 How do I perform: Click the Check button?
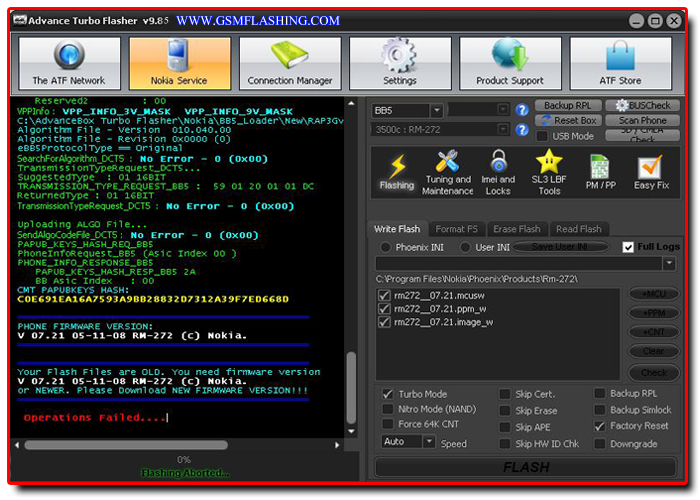(654, 372)
